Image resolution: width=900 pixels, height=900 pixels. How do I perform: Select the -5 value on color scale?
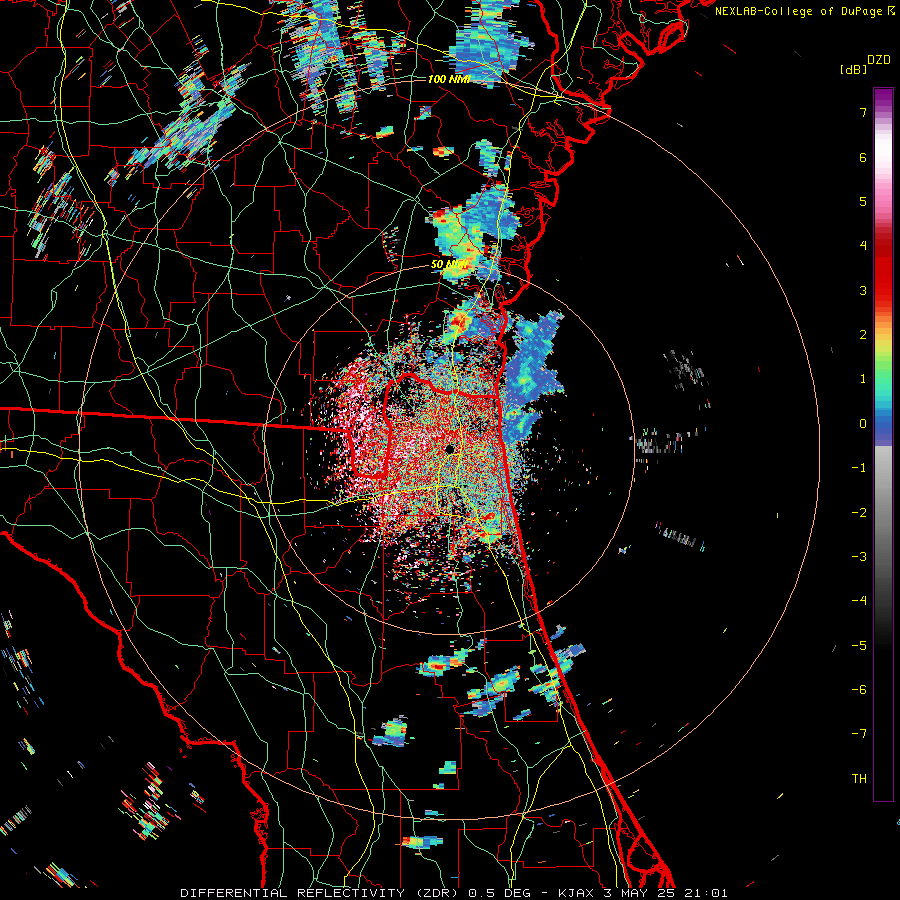coord(859,646)
